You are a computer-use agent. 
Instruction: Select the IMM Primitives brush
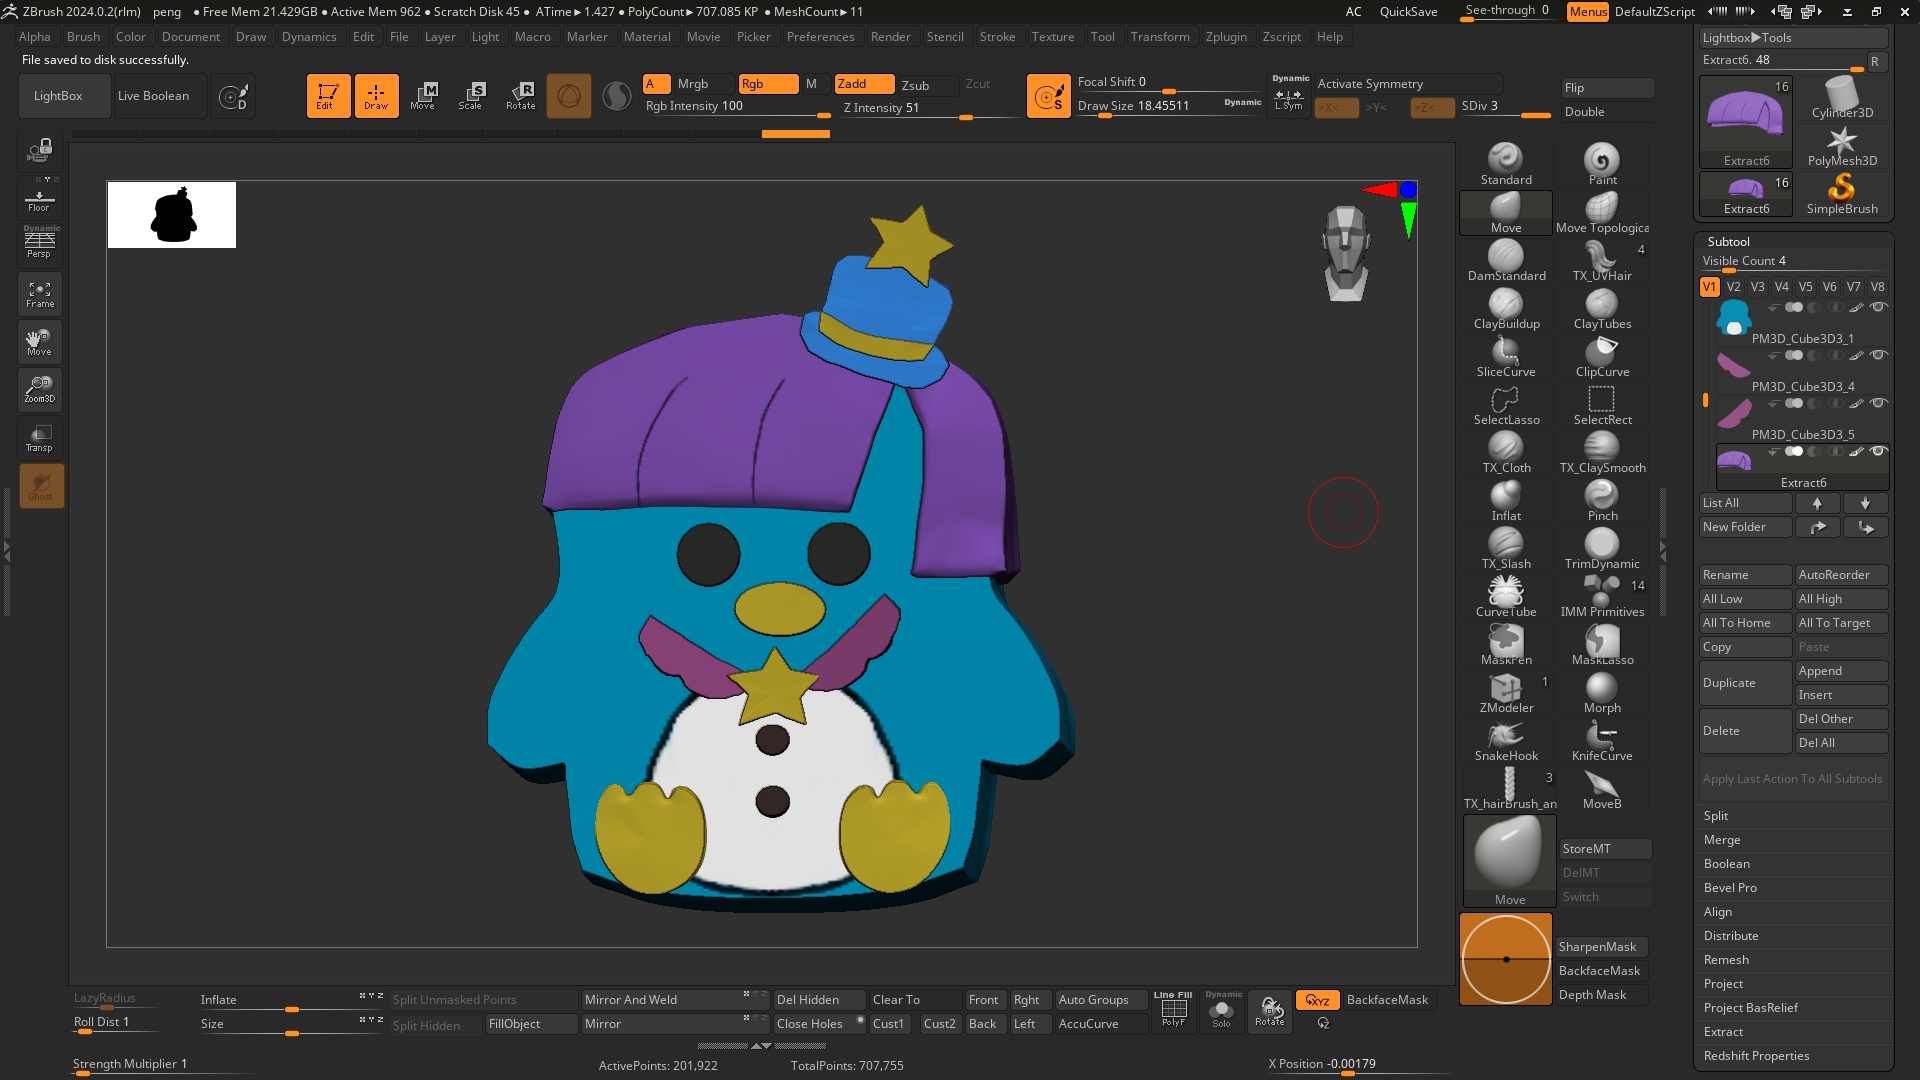point(1602,597)
